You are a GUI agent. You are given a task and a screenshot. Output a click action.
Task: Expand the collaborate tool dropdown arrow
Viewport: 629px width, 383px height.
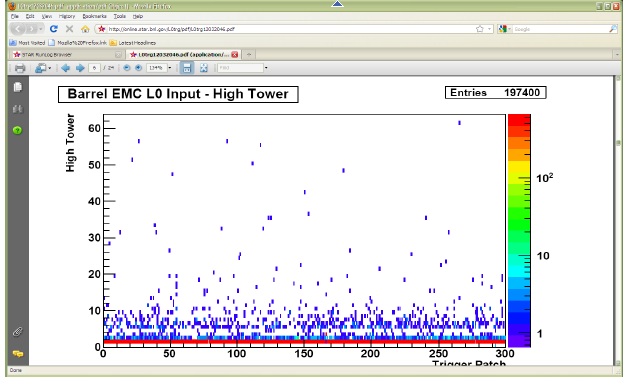pyautogui.click(x=50, y=68)
